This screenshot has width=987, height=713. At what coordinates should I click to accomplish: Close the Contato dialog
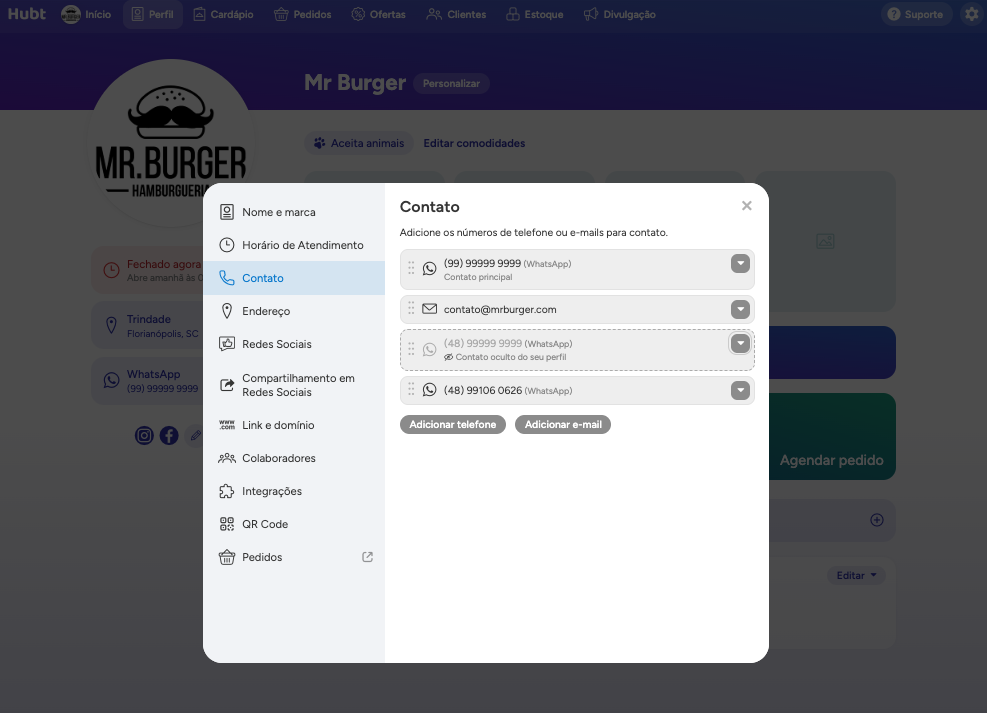[747, 206]
